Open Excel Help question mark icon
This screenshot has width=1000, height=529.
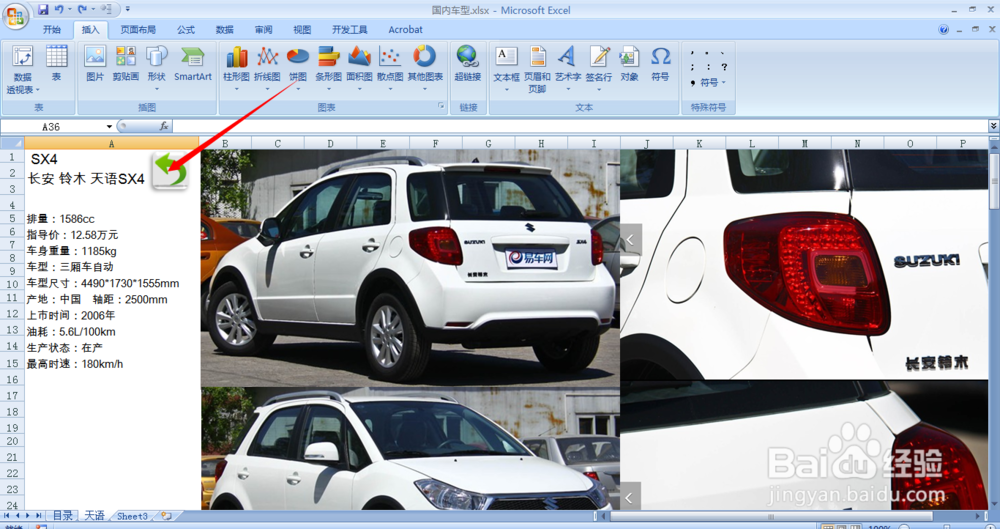[943, 29]
